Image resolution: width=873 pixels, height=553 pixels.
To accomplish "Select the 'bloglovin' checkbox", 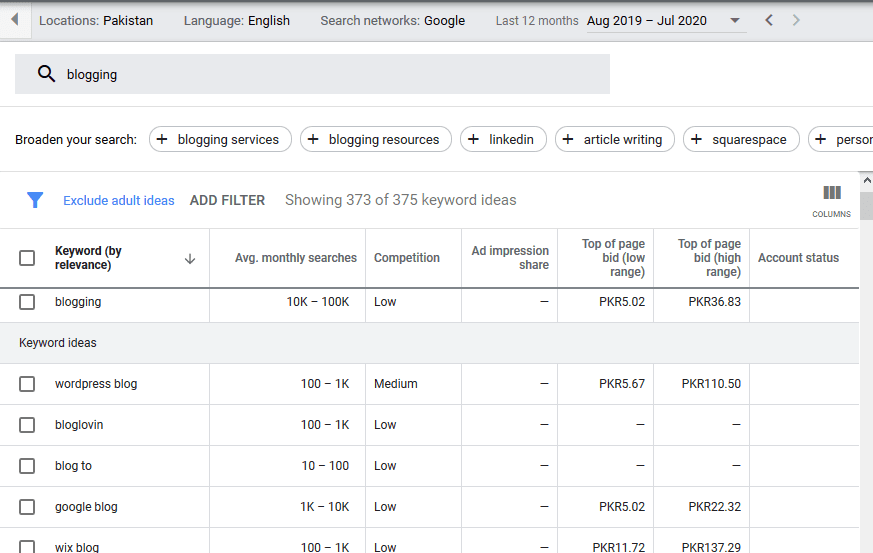I will coord(27,425).
